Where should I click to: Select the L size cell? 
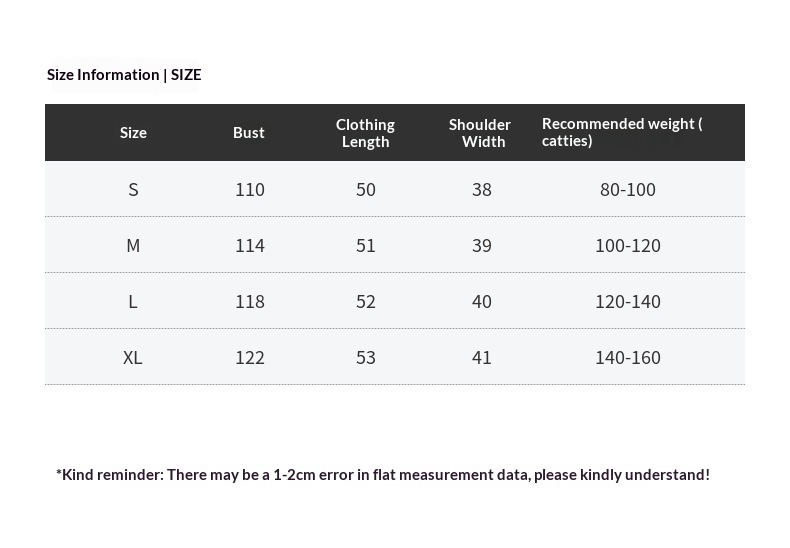pyautogui.click(x=133, y=301)
